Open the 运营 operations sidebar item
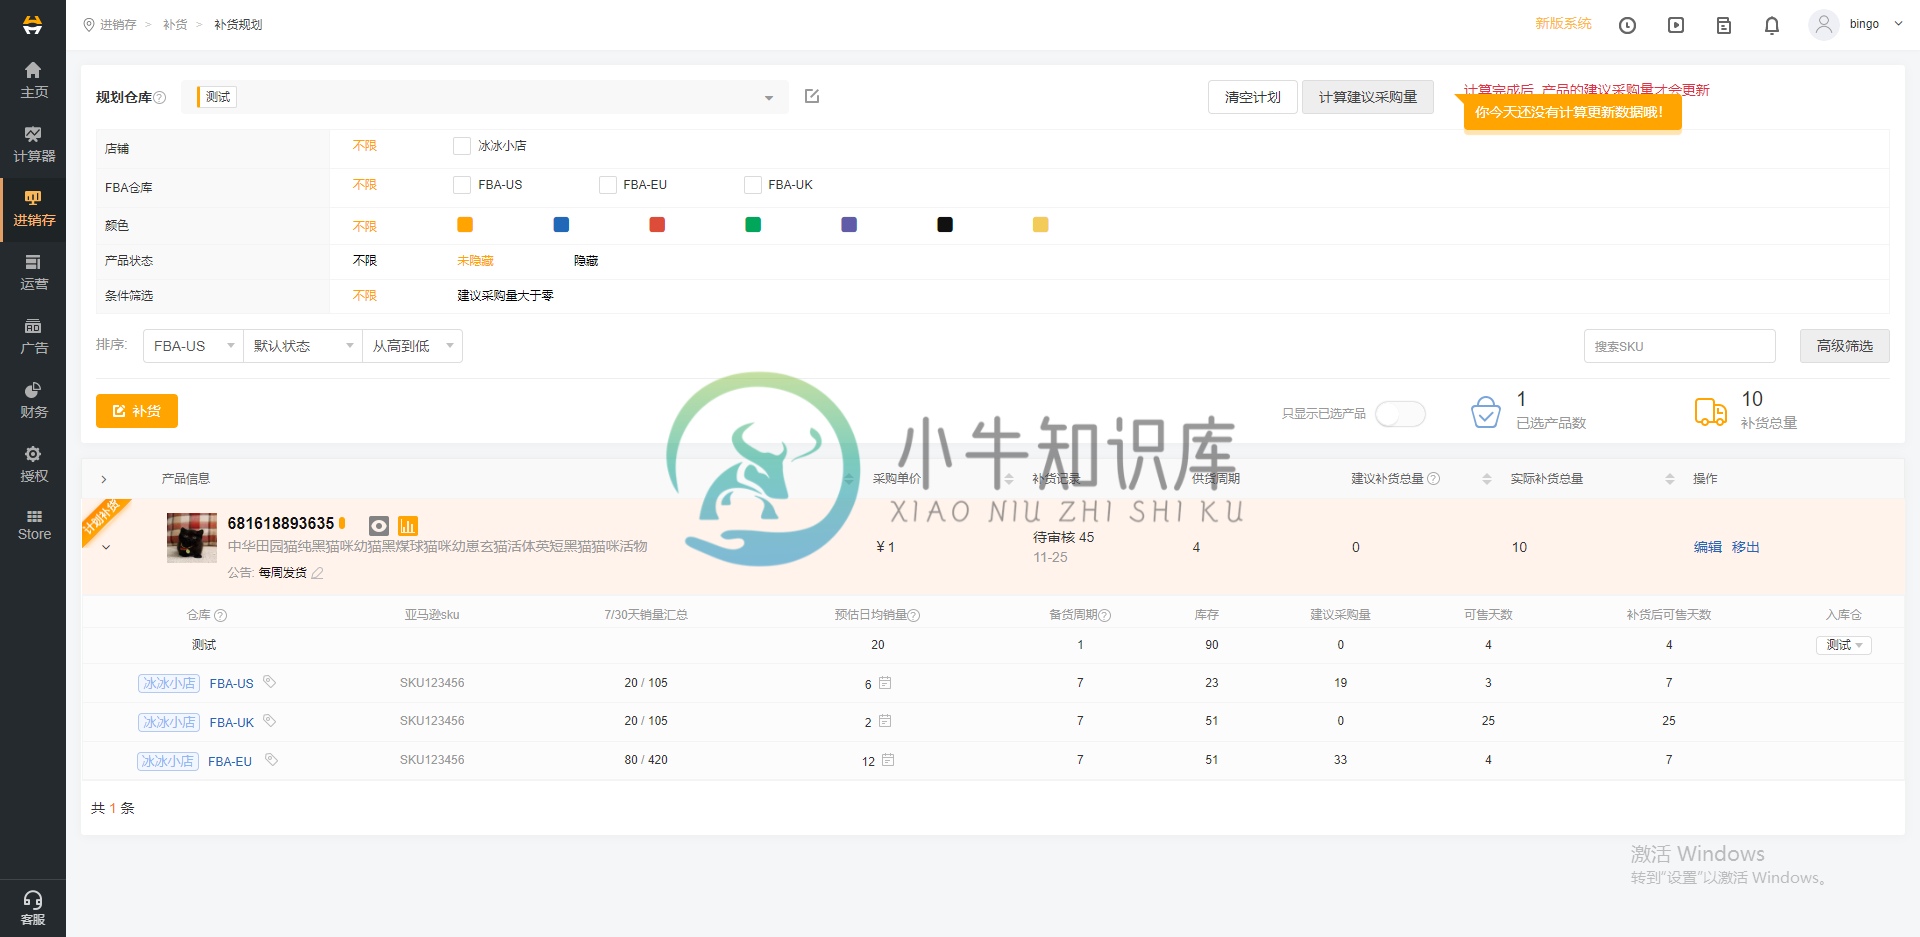The image size is (1920, 937). [x=33, y=273]
